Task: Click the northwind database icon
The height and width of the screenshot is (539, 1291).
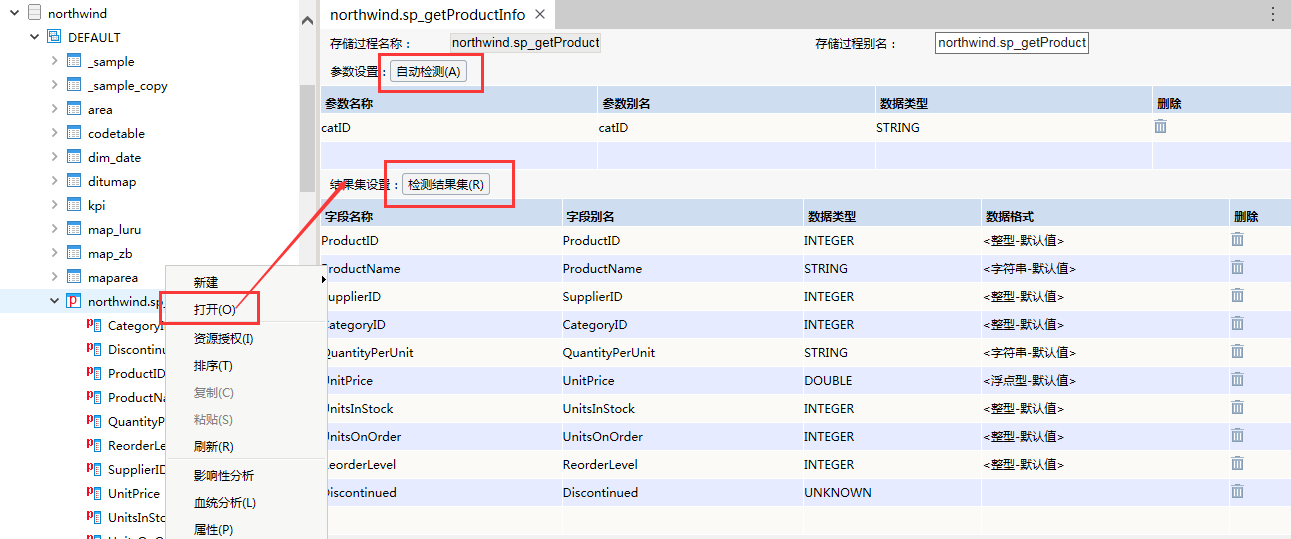Action: tap(35, 13)
